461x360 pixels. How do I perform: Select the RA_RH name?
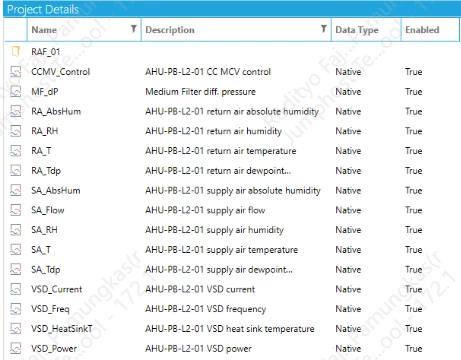(45, 131)
